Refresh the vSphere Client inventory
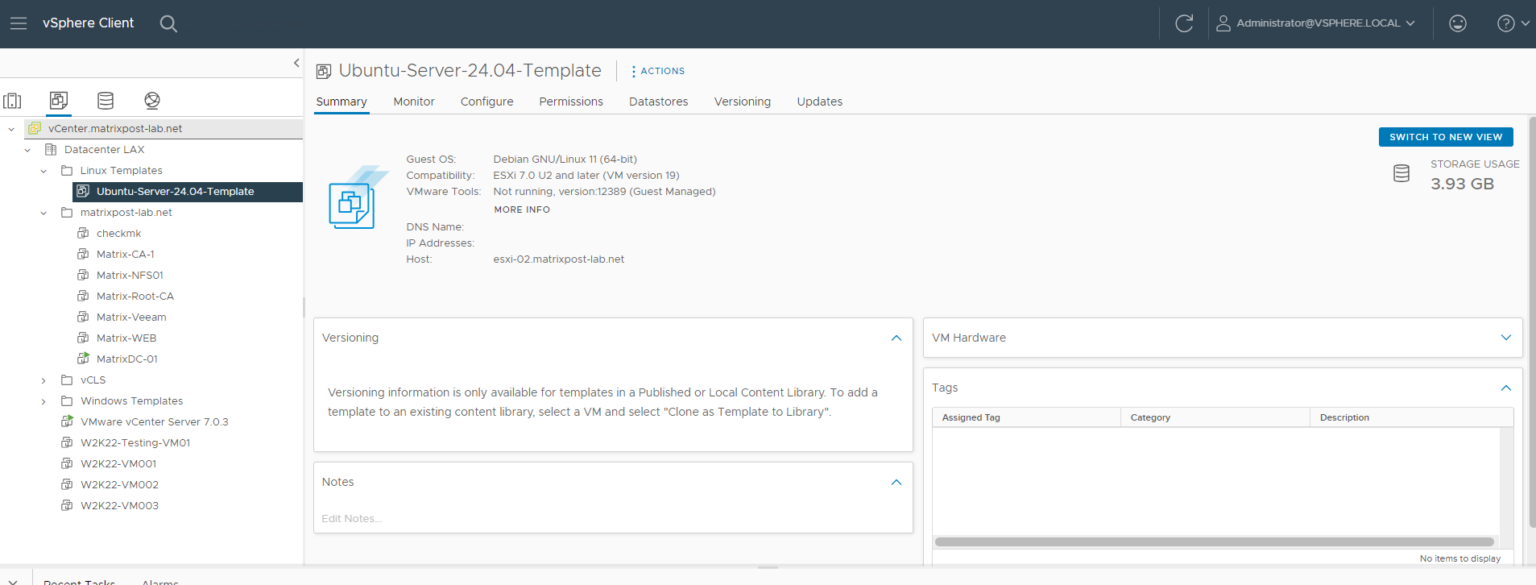Viewport: 1536px width, 585px height. (x=1183, y=22)
